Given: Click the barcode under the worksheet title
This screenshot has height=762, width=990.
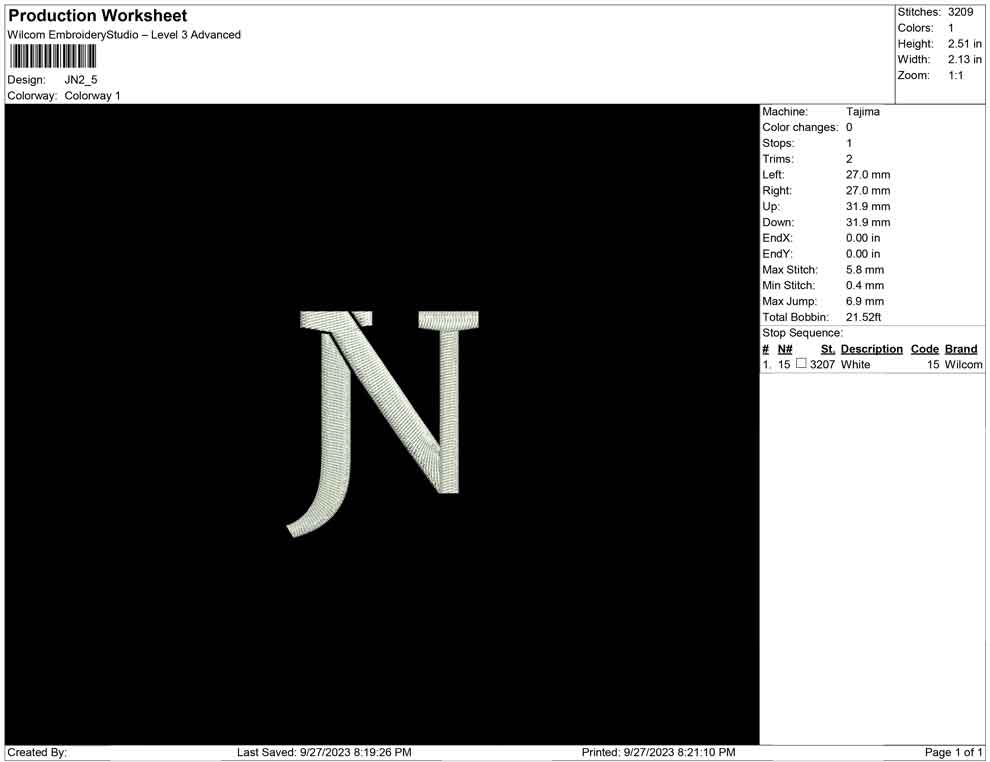Looking at the screenshot, I should (53, 56).
